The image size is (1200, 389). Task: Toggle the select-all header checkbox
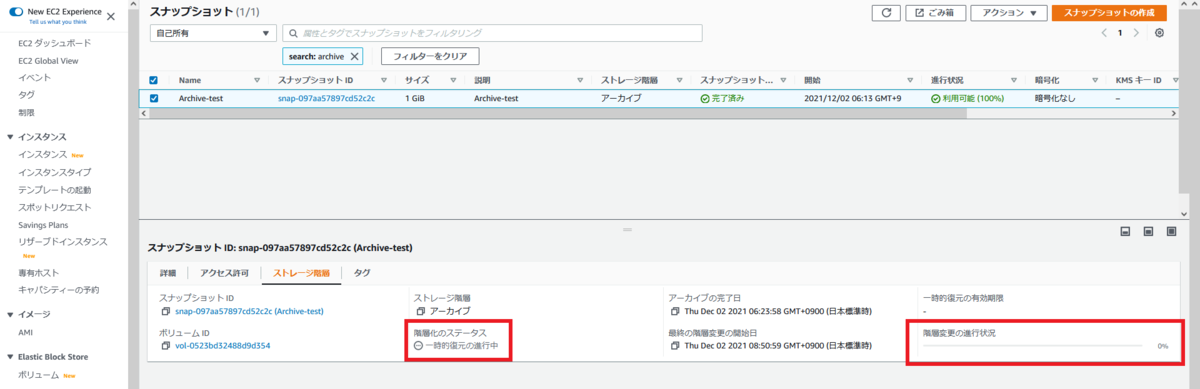pyautogui.click(x=153, y=80)
